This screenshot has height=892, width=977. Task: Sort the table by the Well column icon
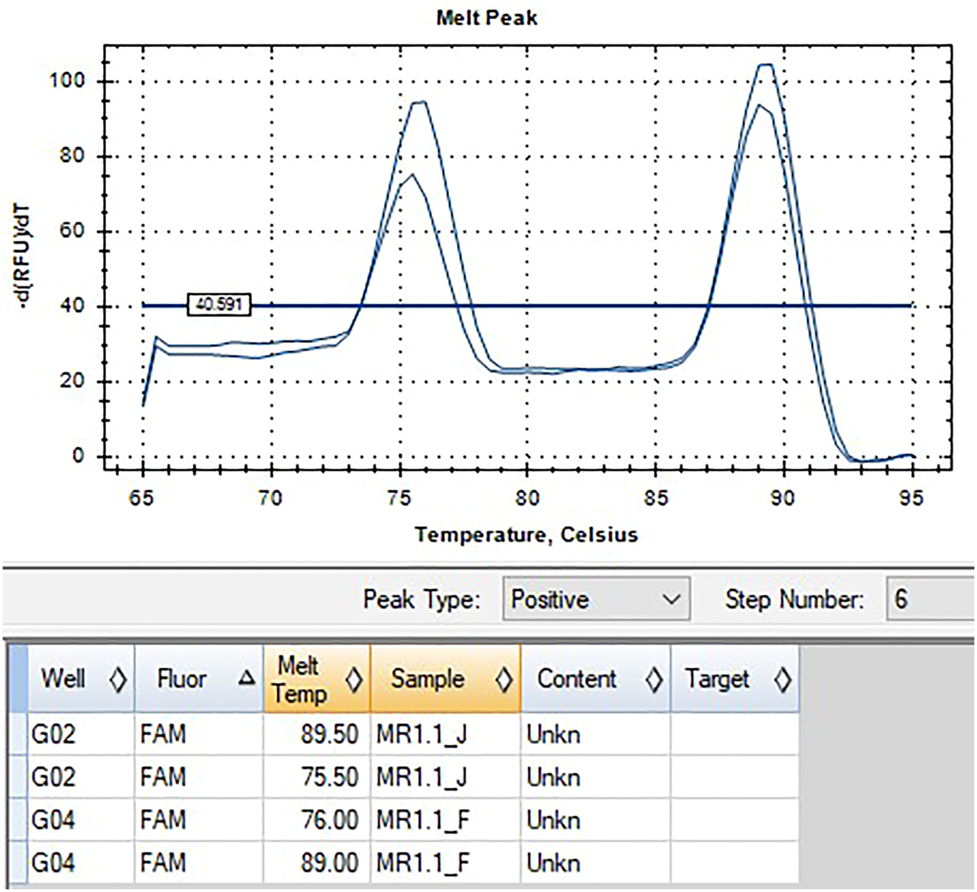point(117,679)
